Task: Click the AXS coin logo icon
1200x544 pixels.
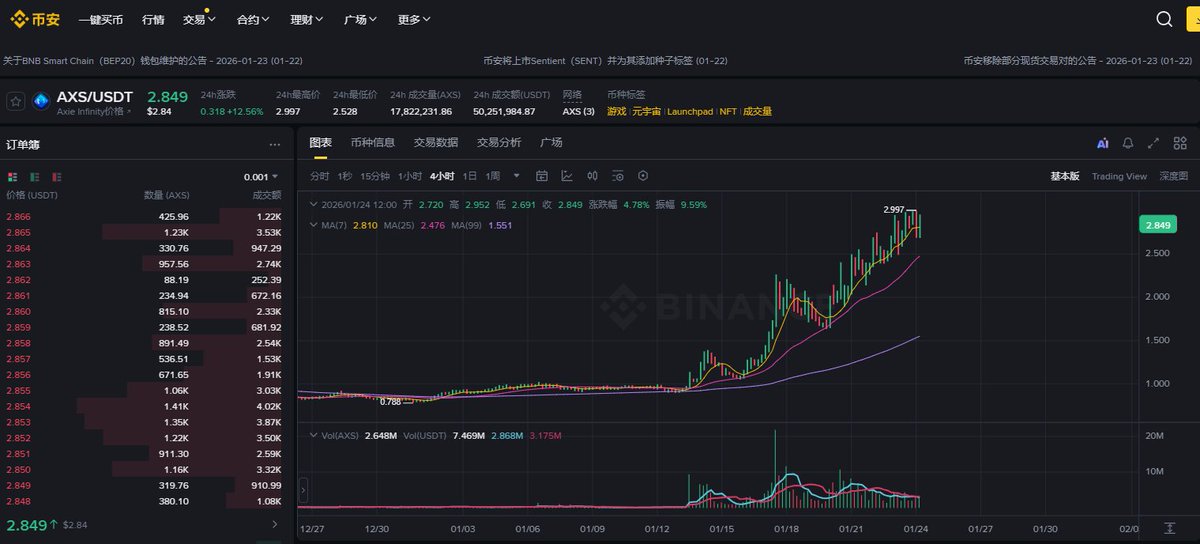Action: (41, 101)
